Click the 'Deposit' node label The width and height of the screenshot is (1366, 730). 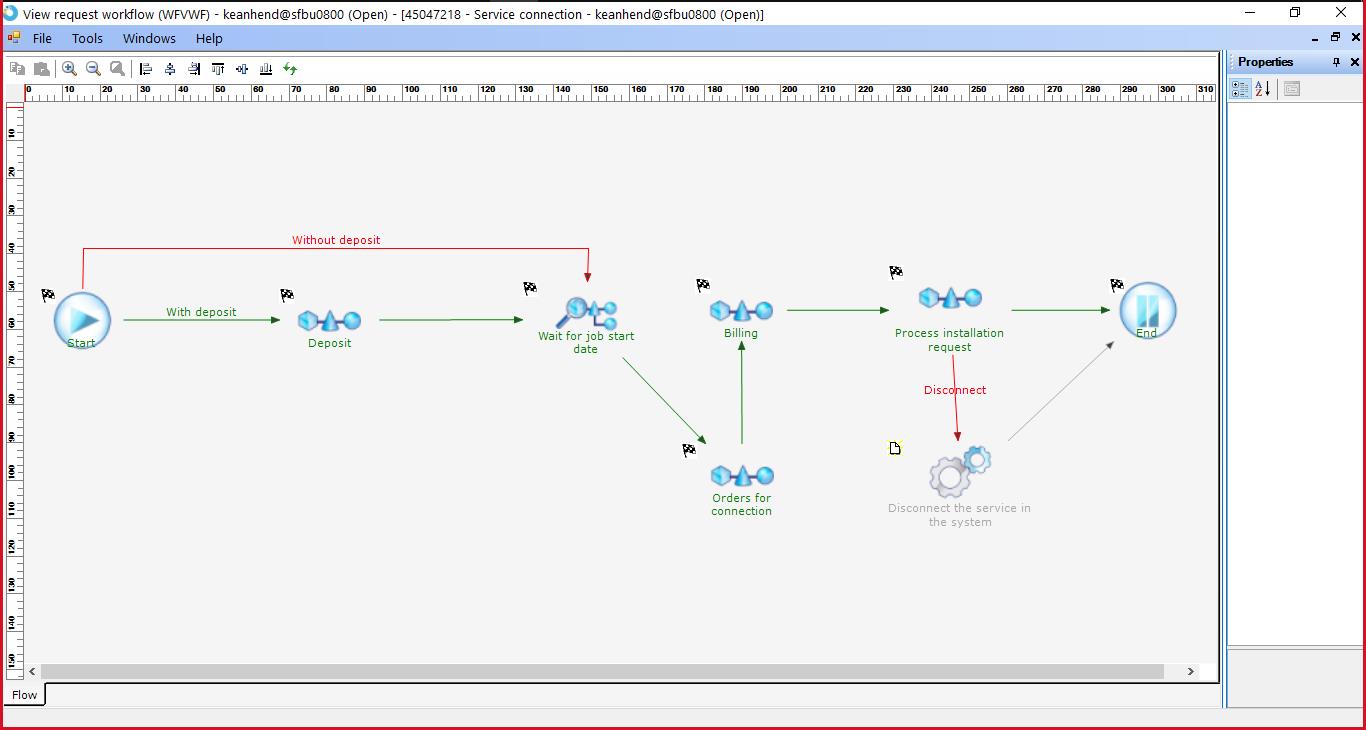tap(329, 343)
